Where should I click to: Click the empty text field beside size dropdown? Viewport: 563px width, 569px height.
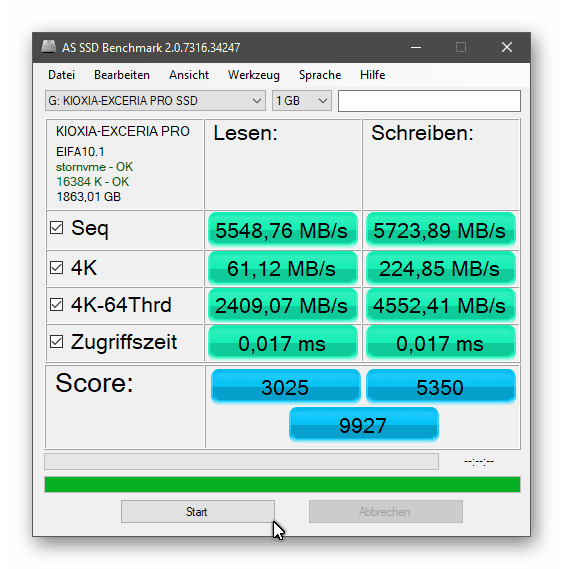[429, 101]
